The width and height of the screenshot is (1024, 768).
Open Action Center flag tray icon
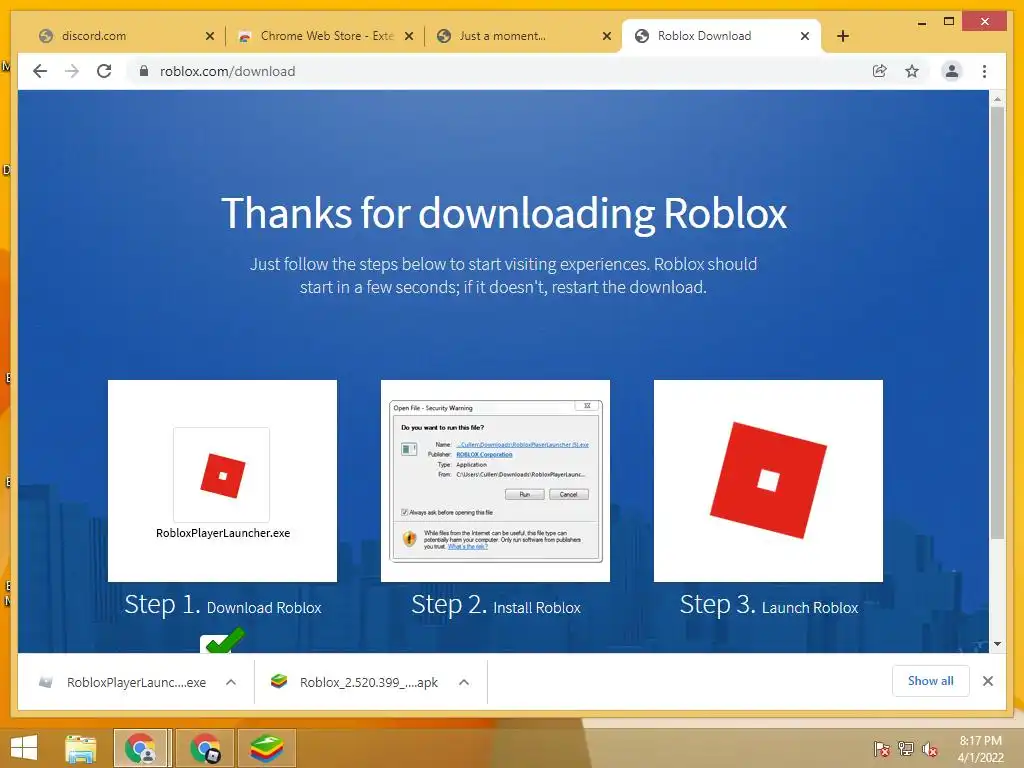tap(881, 748)
